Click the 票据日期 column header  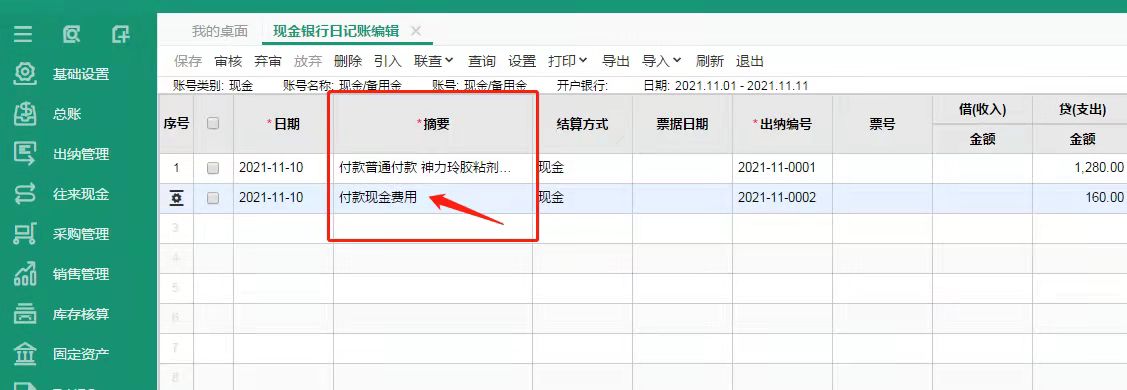point(682,124)
